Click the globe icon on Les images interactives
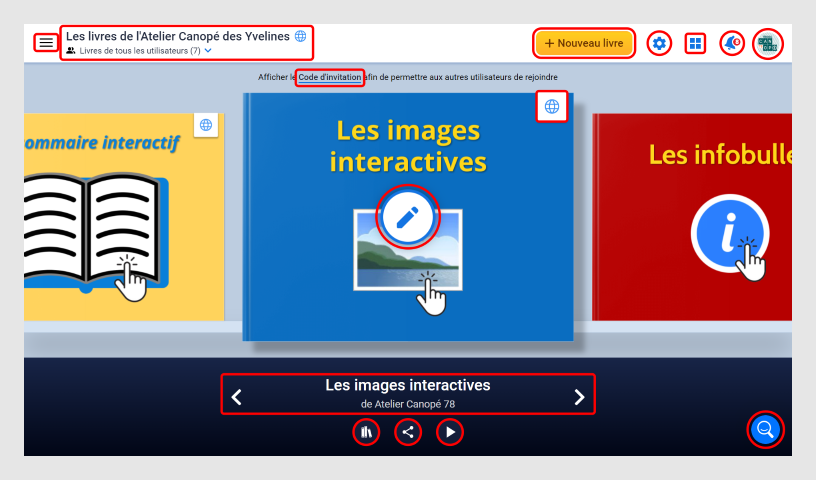The width and height of the screenshot is (816, 480). [x=552, y=106]
